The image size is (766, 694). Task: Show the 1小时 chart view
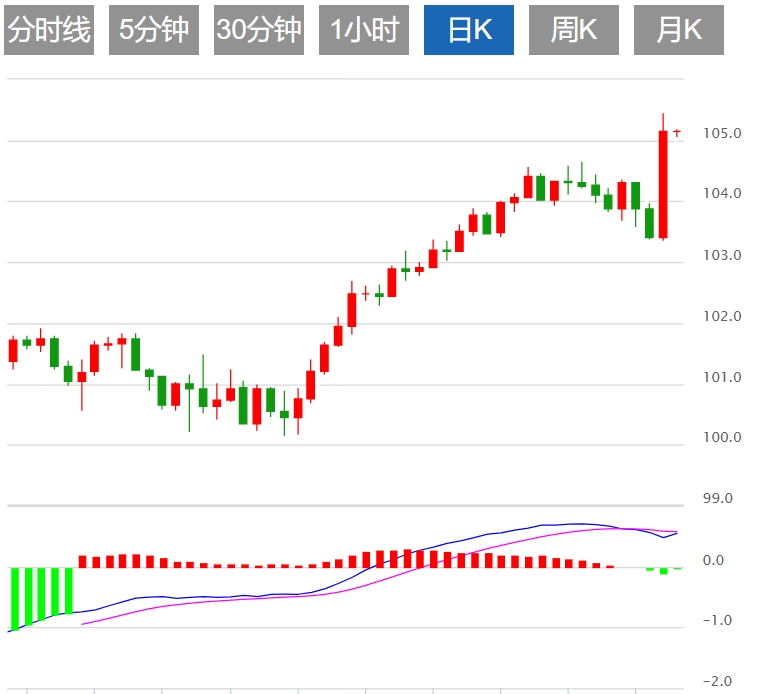point(364,30)
